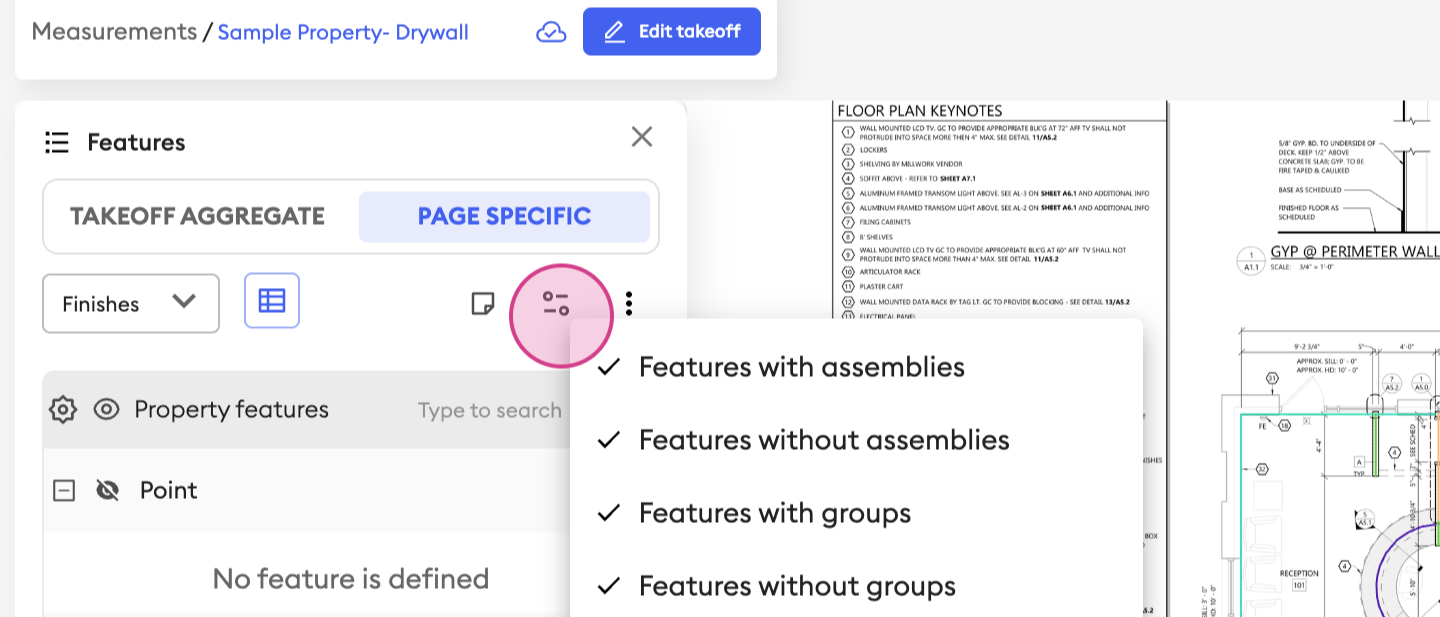Click the sticky note icon
This screenshot has height=617, width=1440.
[483, 303]
